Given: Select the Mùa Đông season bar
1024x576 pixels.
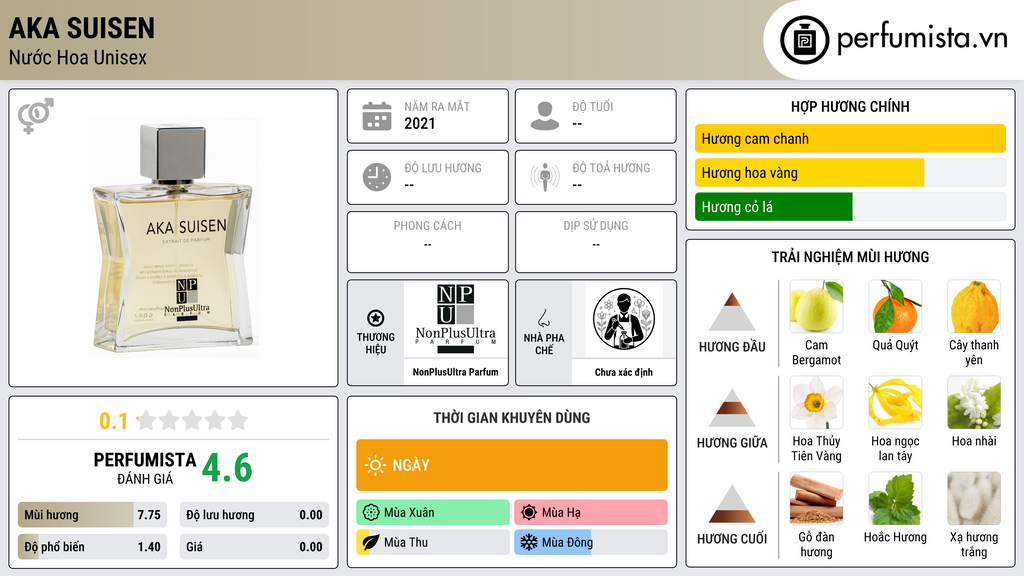Looking at the screenshot, I should pyautogui.click(x=591, y=542).
